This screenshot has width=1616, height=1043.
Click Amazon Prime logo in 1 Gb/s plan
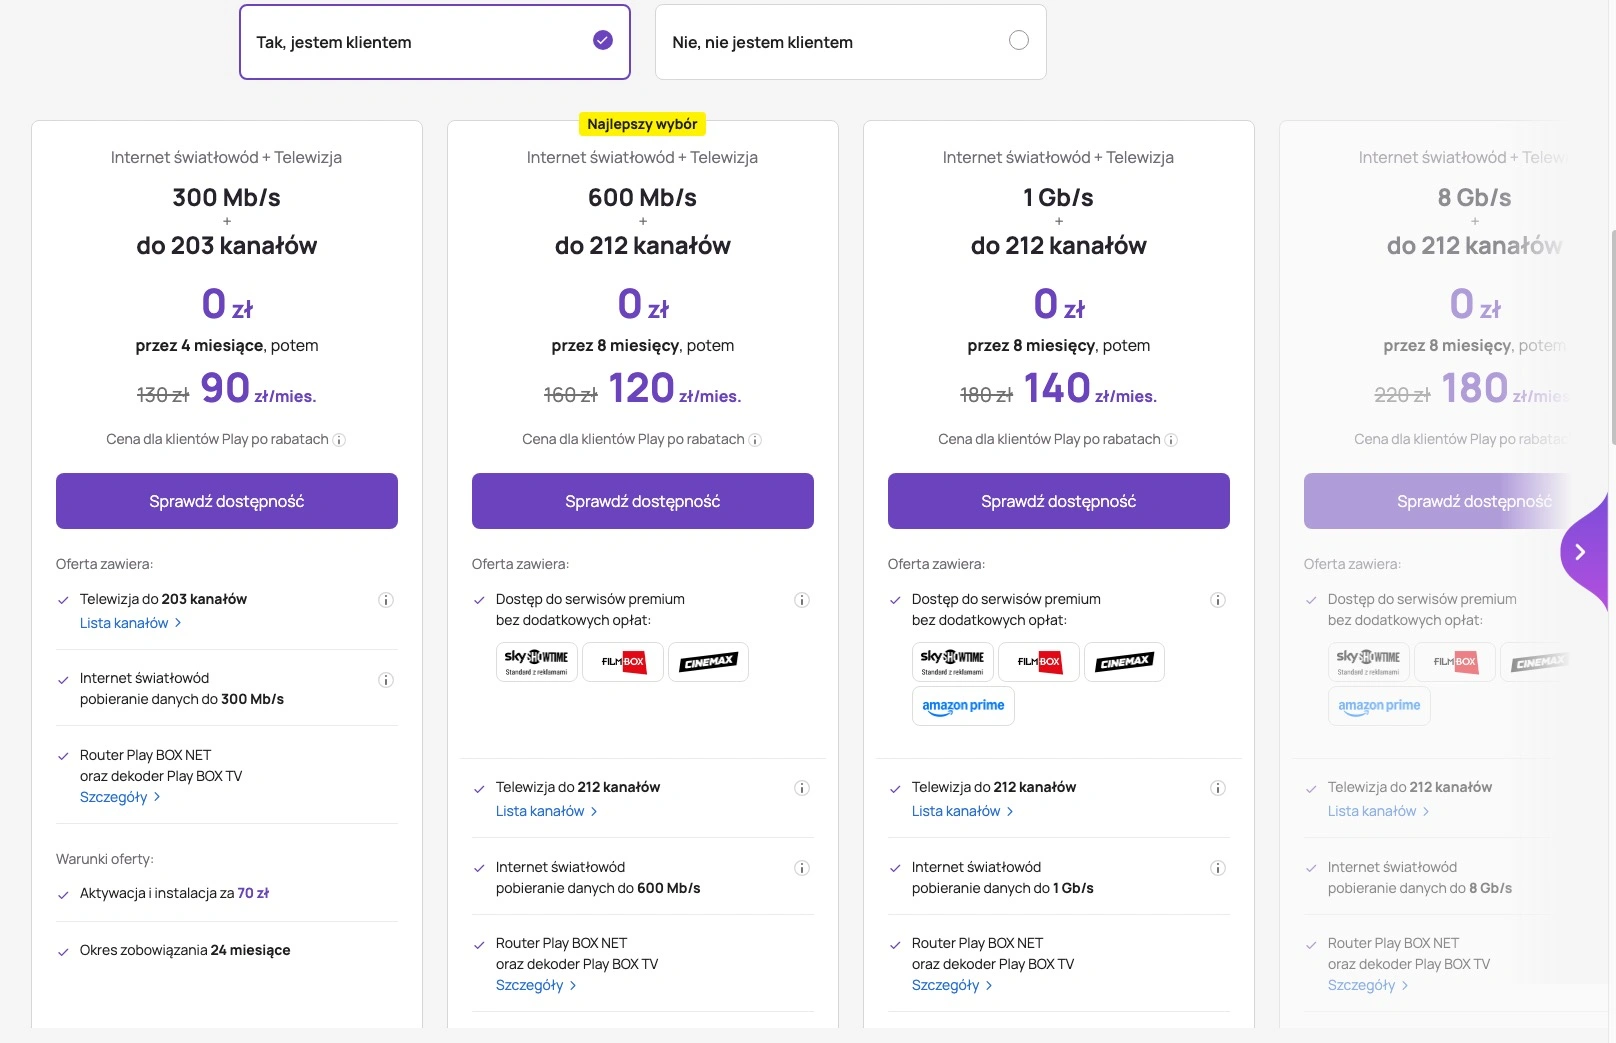[963, 706]
